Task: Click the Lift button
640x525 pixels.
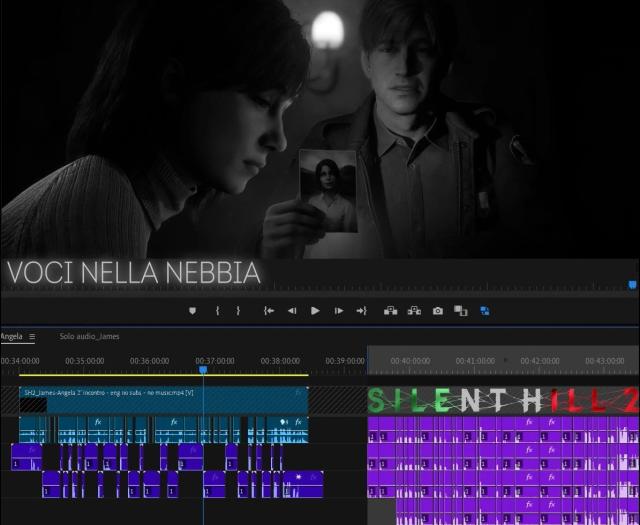Action: click(391, 311)
